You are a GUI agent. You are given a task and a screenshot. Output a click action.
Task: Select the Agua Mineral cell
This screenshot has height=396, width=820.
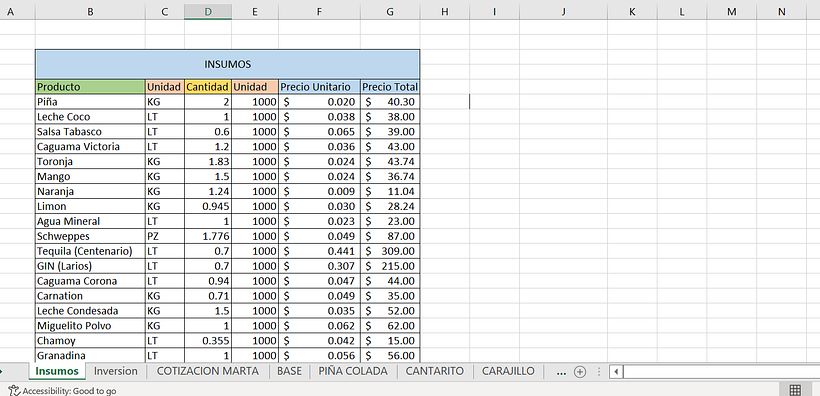click(90, 221)
